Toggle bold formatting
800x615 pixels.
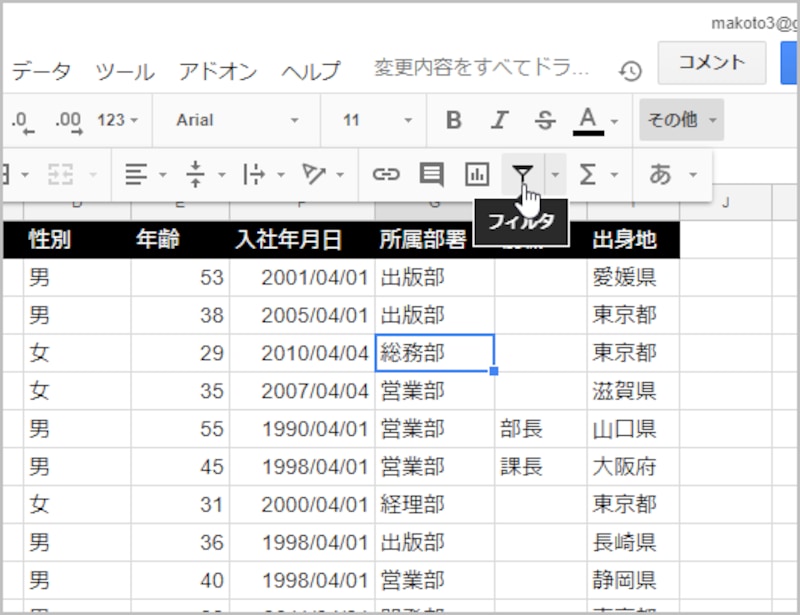point(453,119)
